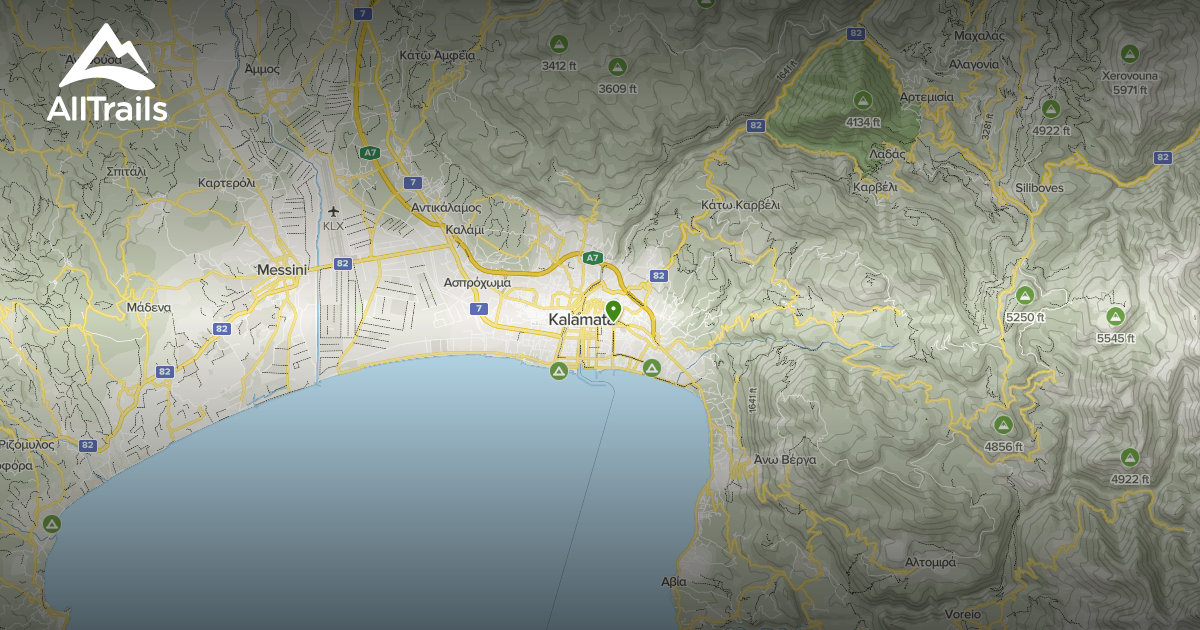Click the A7 highway shield above Kalamata
1200x630 pixels.
593,256
